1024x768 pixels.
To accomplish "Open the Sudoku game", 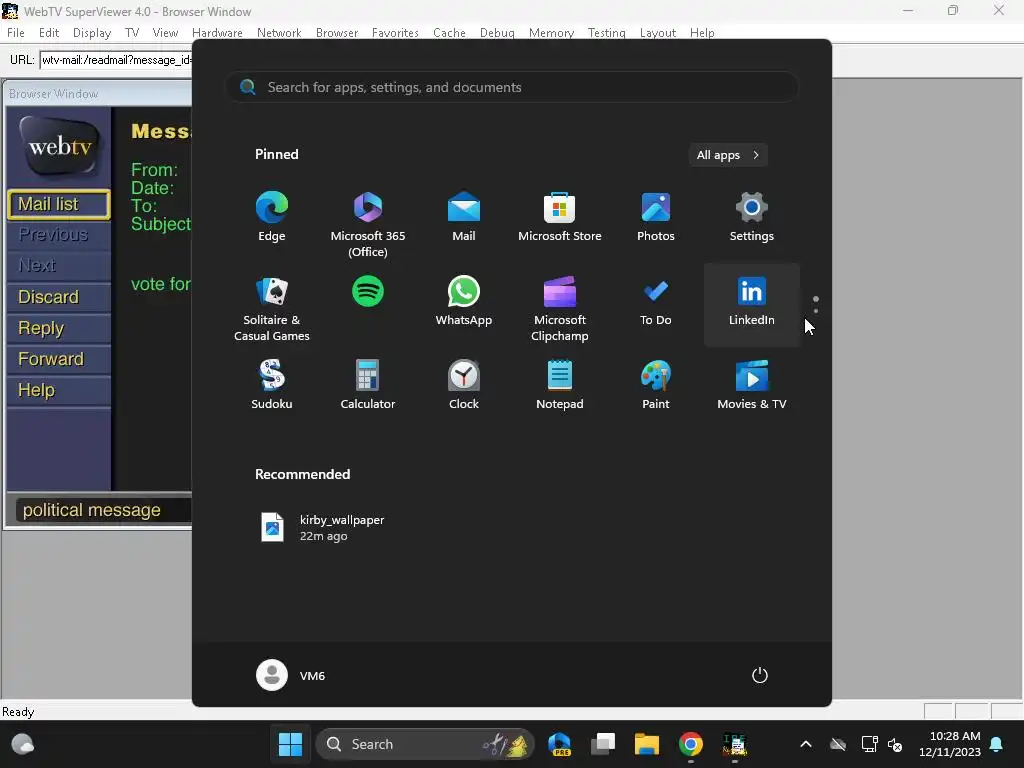I will point(272,385).
